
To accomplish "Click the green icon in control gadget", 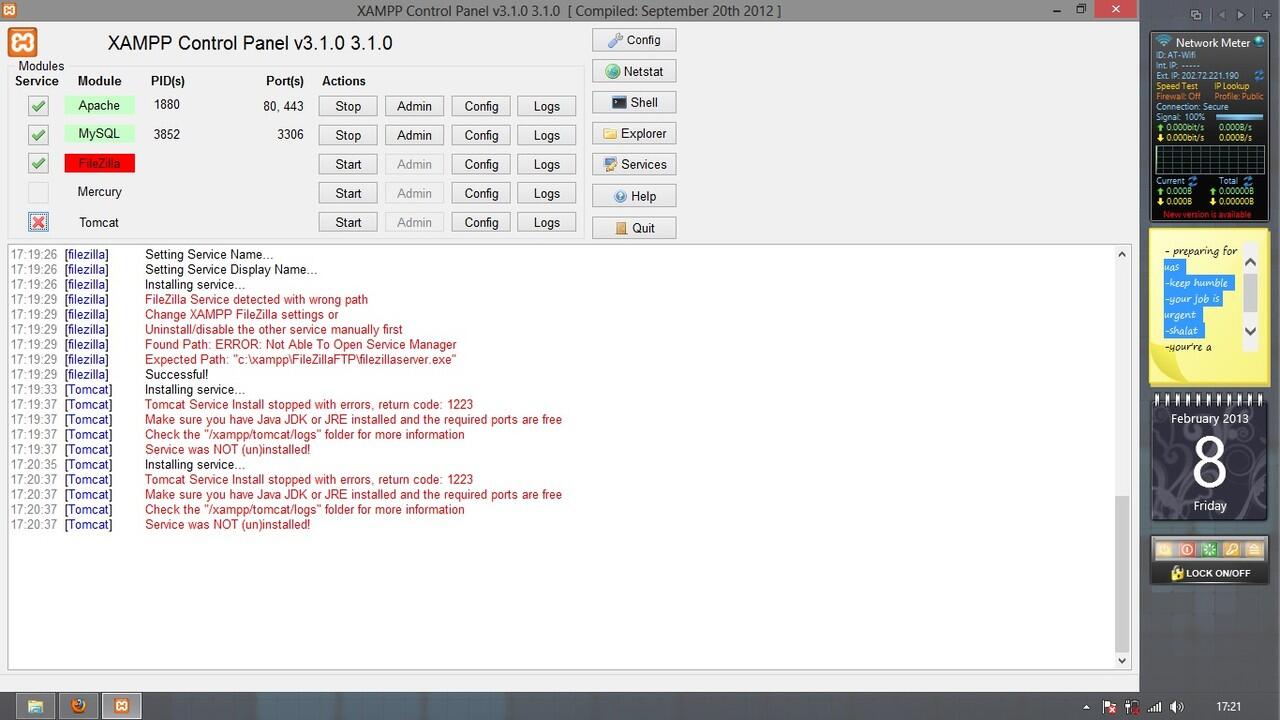I will point(1209,549).
